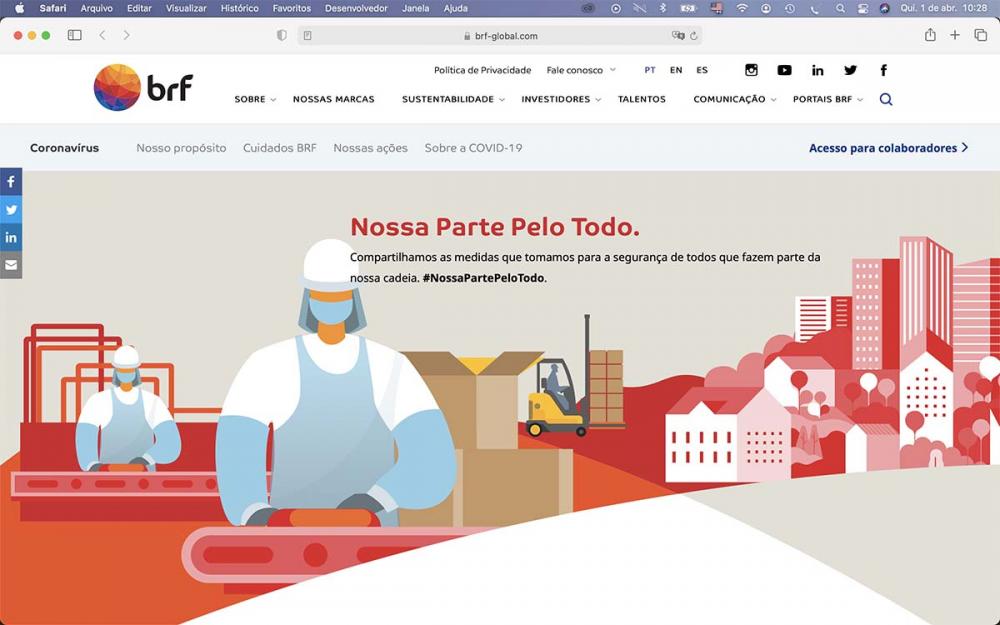The height and width of the screenshot is (625, 1000).
Task: Open Siri from menu bar
Action: [884, 8]
